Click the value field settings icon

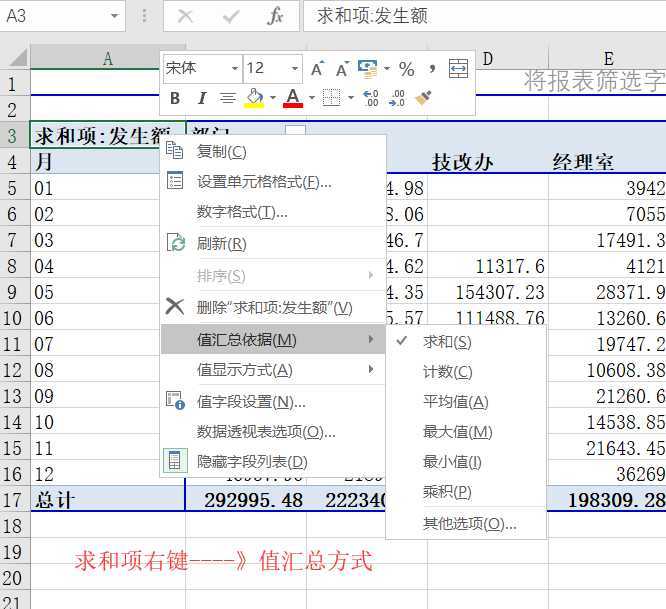point(175,400)
